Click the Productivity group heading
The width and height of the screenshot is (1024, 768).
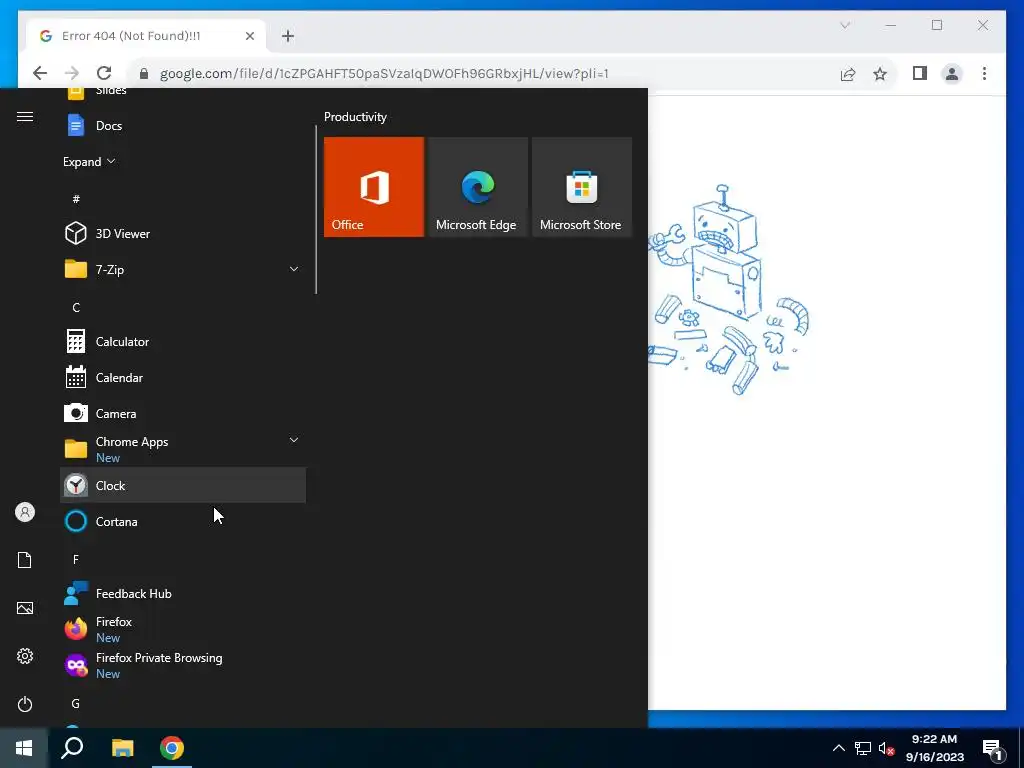click(355, 117)
